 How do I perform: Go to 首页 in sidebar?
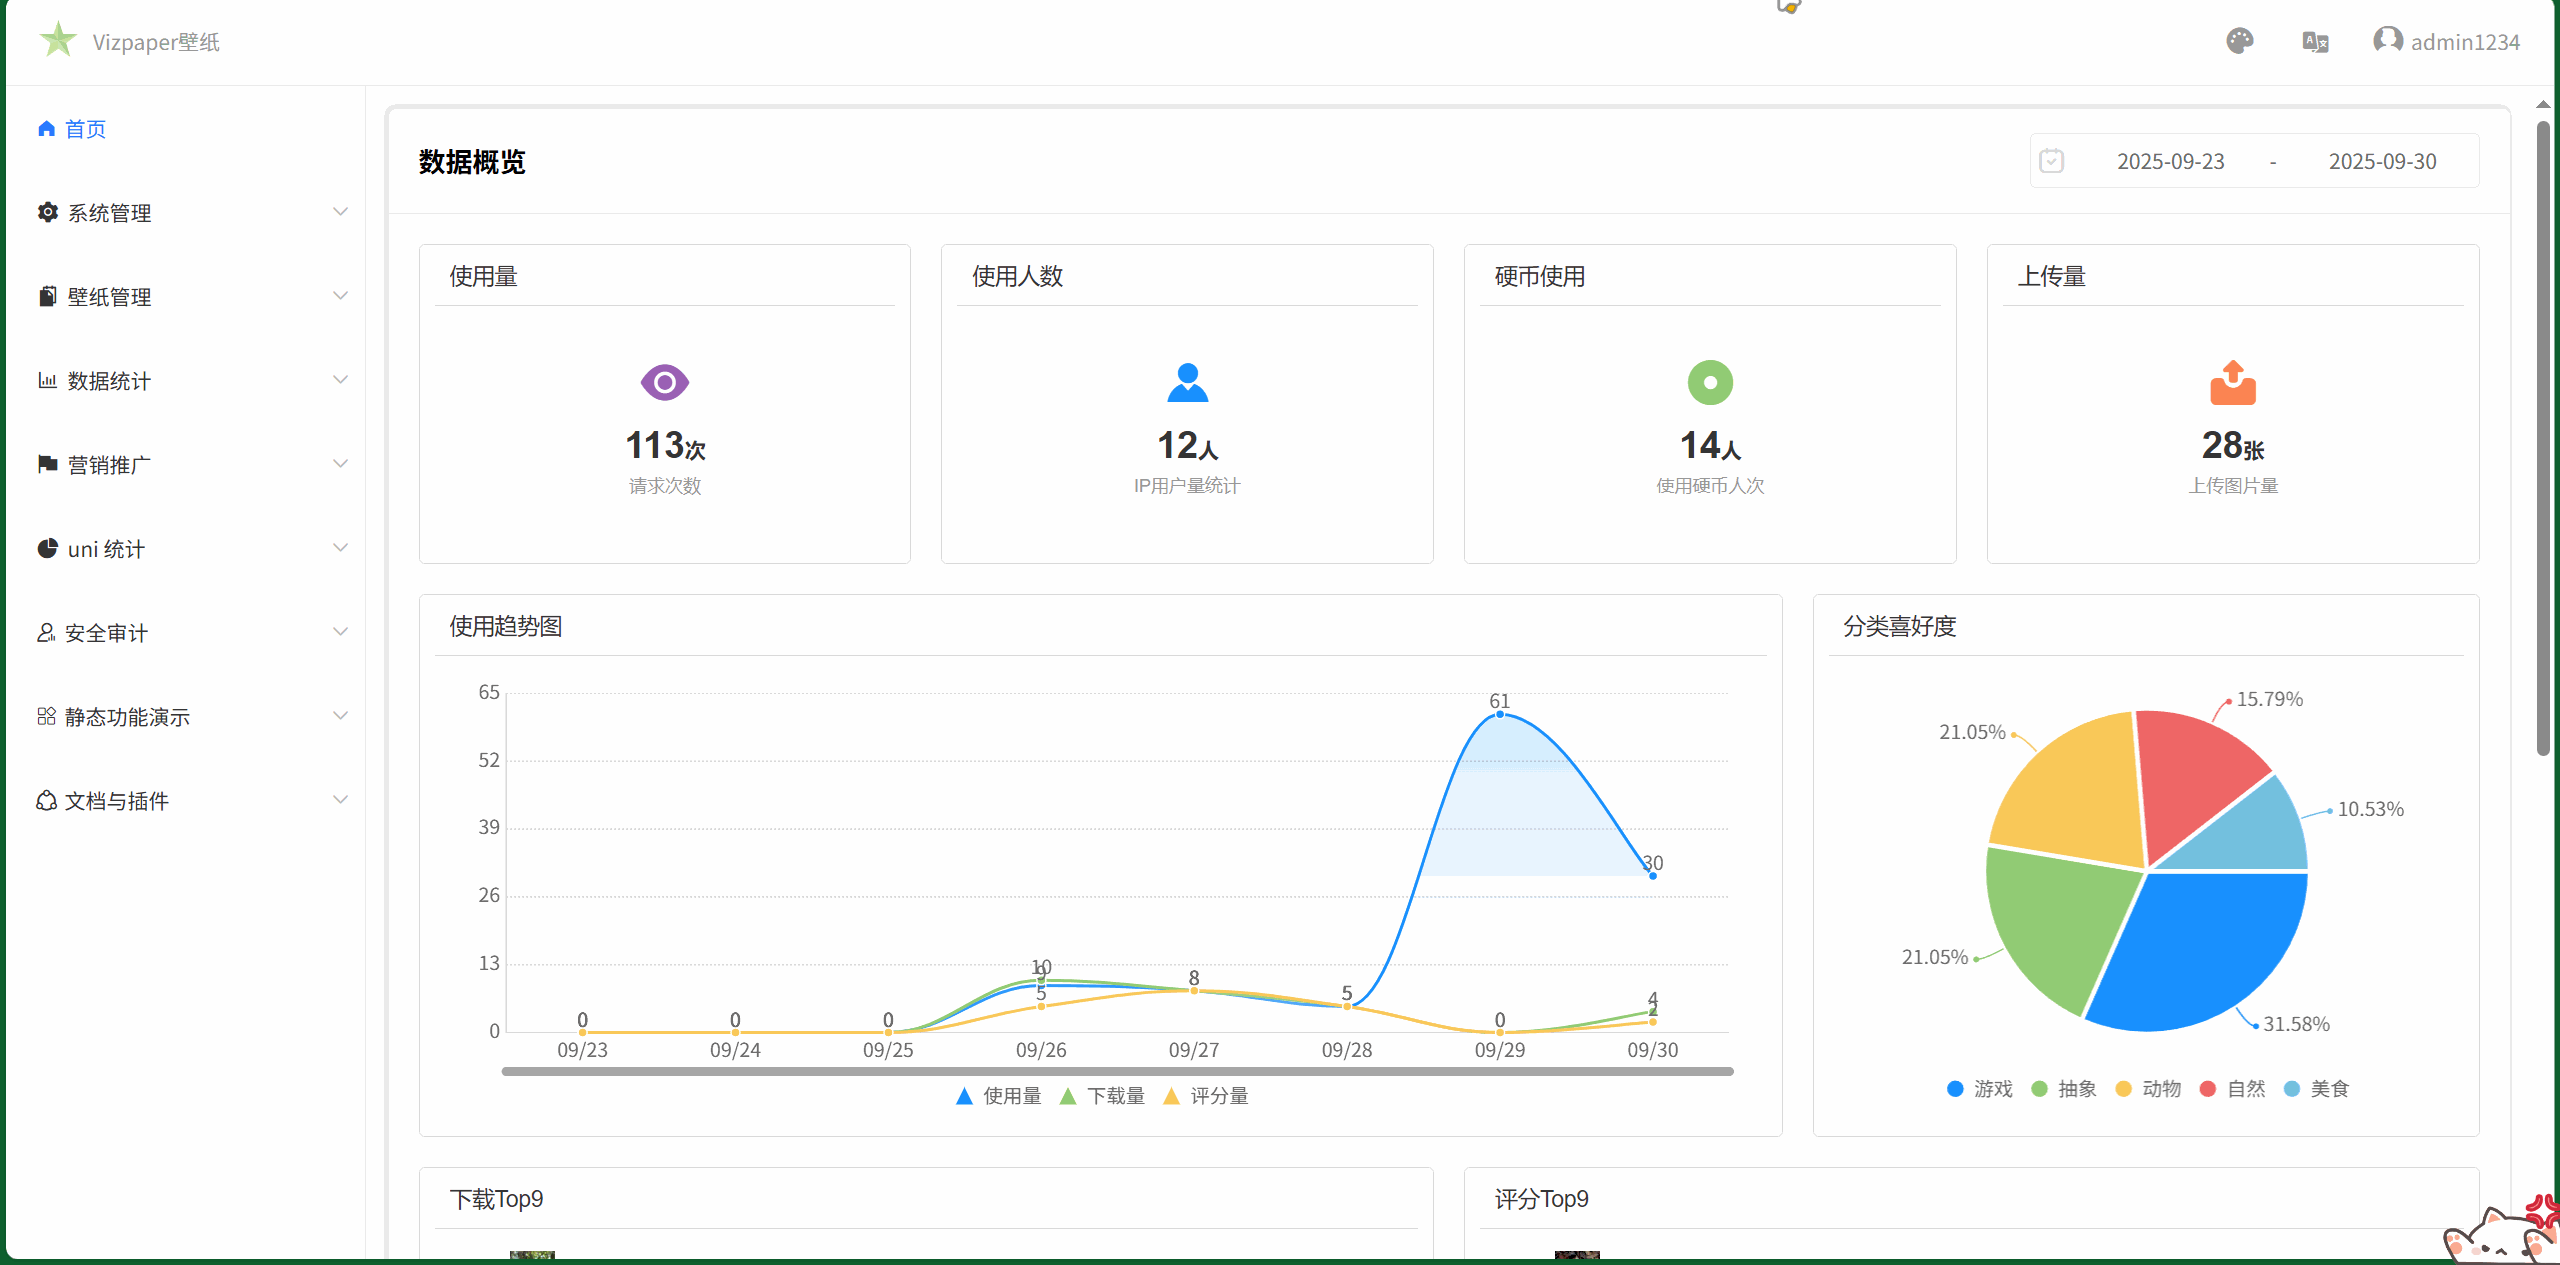tap(84, 129)
